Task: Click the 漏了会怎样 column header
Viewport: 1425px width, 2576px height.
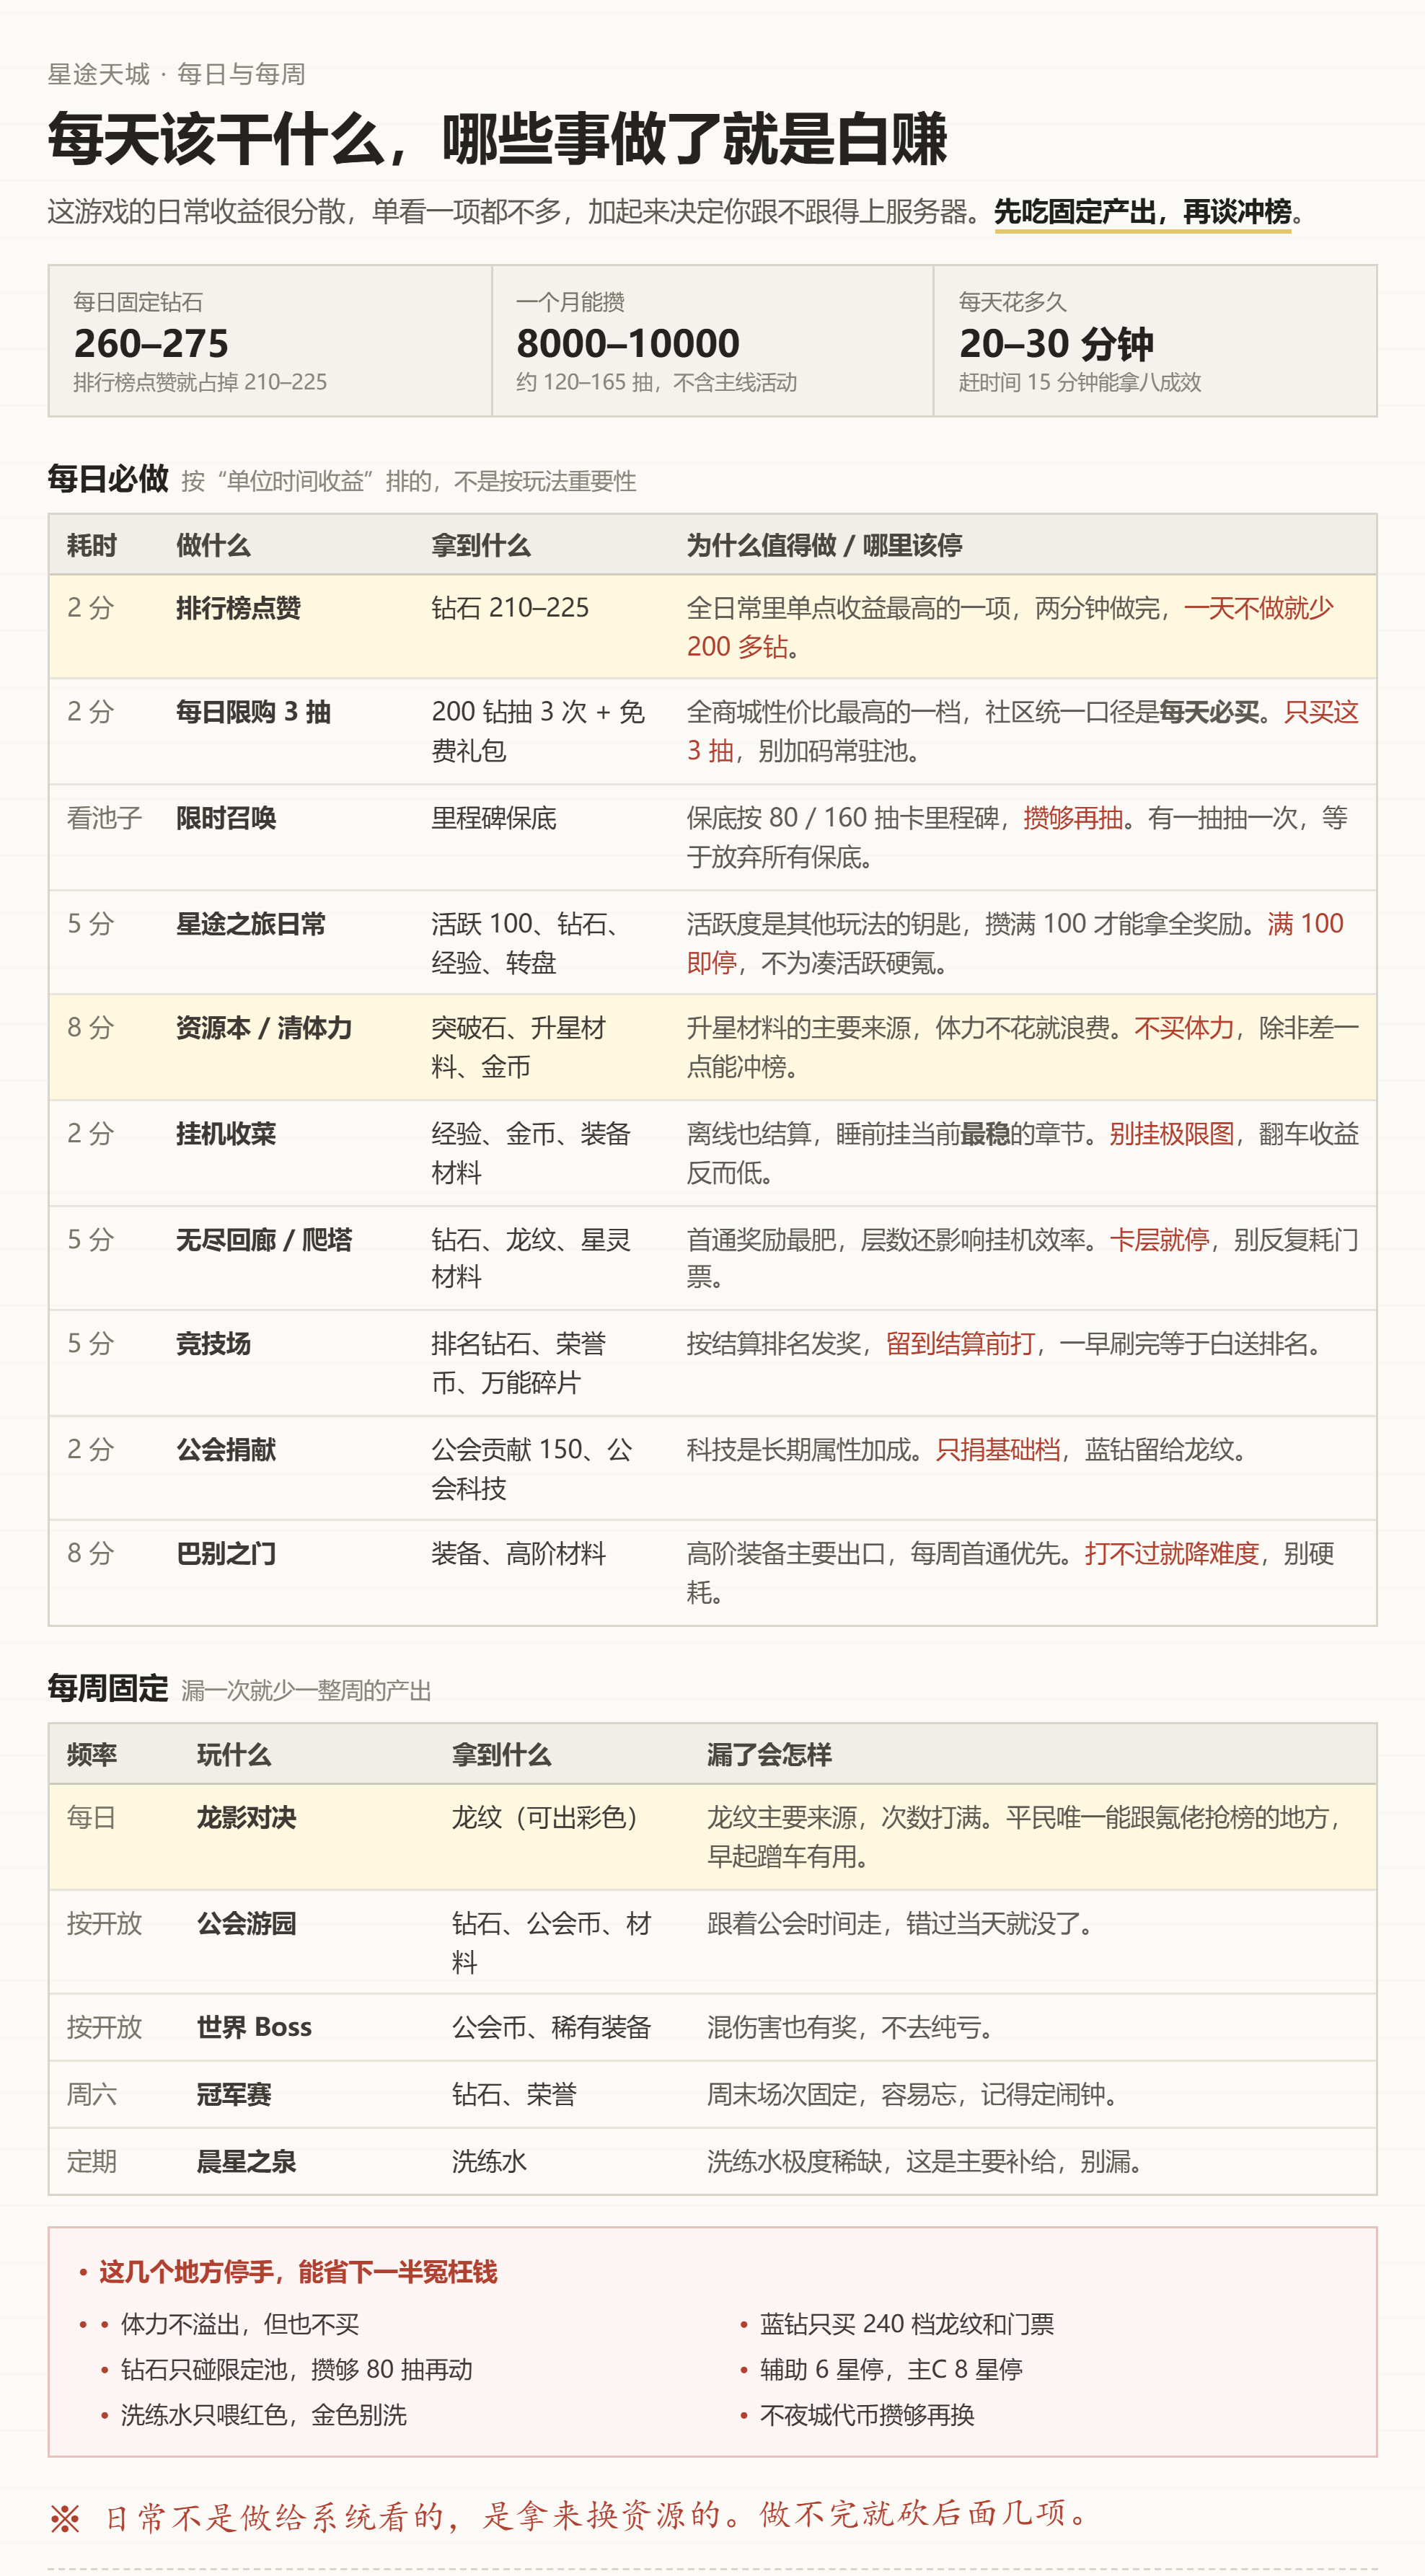Action: coord(769,1755)
